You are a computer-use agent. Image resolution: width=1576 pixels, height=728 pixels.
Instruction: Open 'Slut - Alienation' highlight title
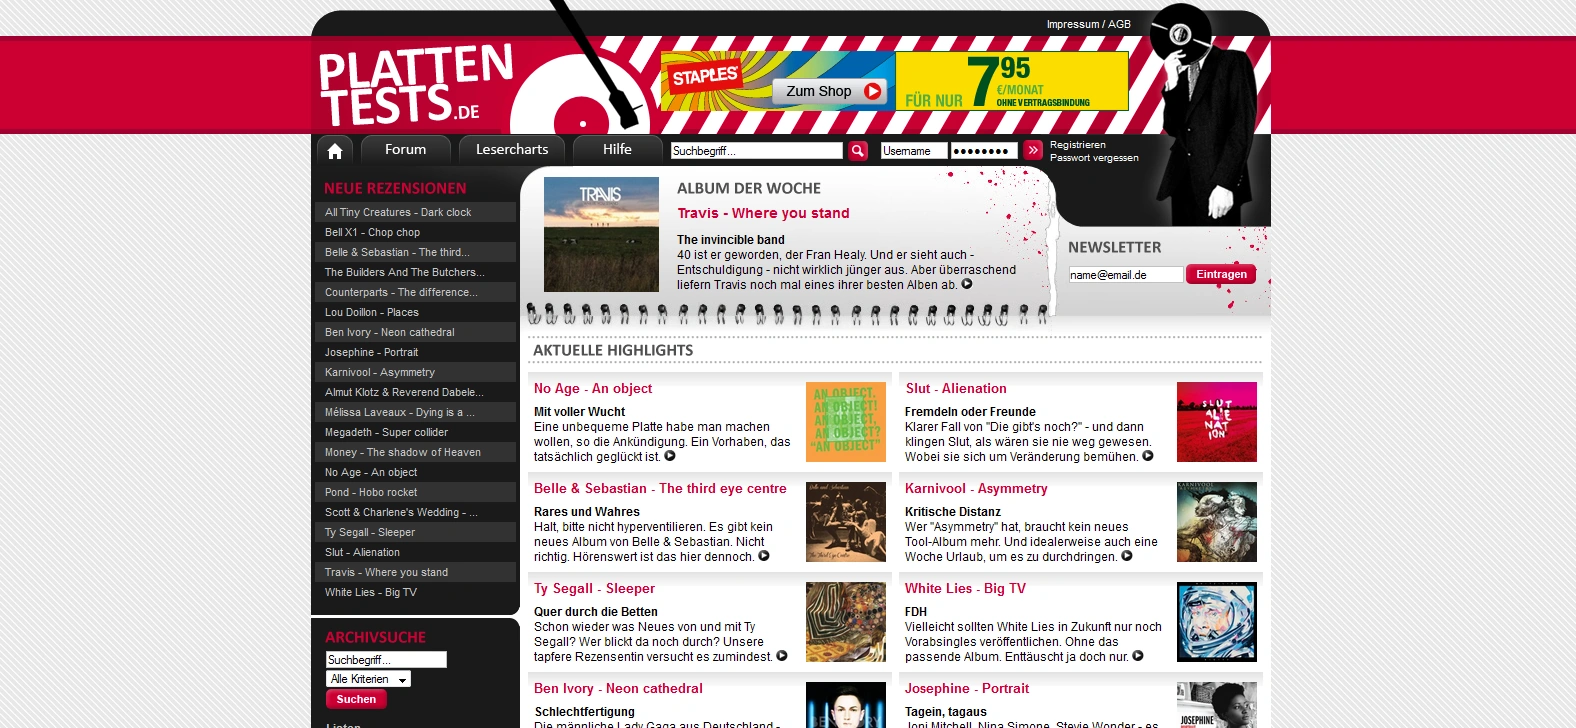pyautogui.click(x=956, y=389)
